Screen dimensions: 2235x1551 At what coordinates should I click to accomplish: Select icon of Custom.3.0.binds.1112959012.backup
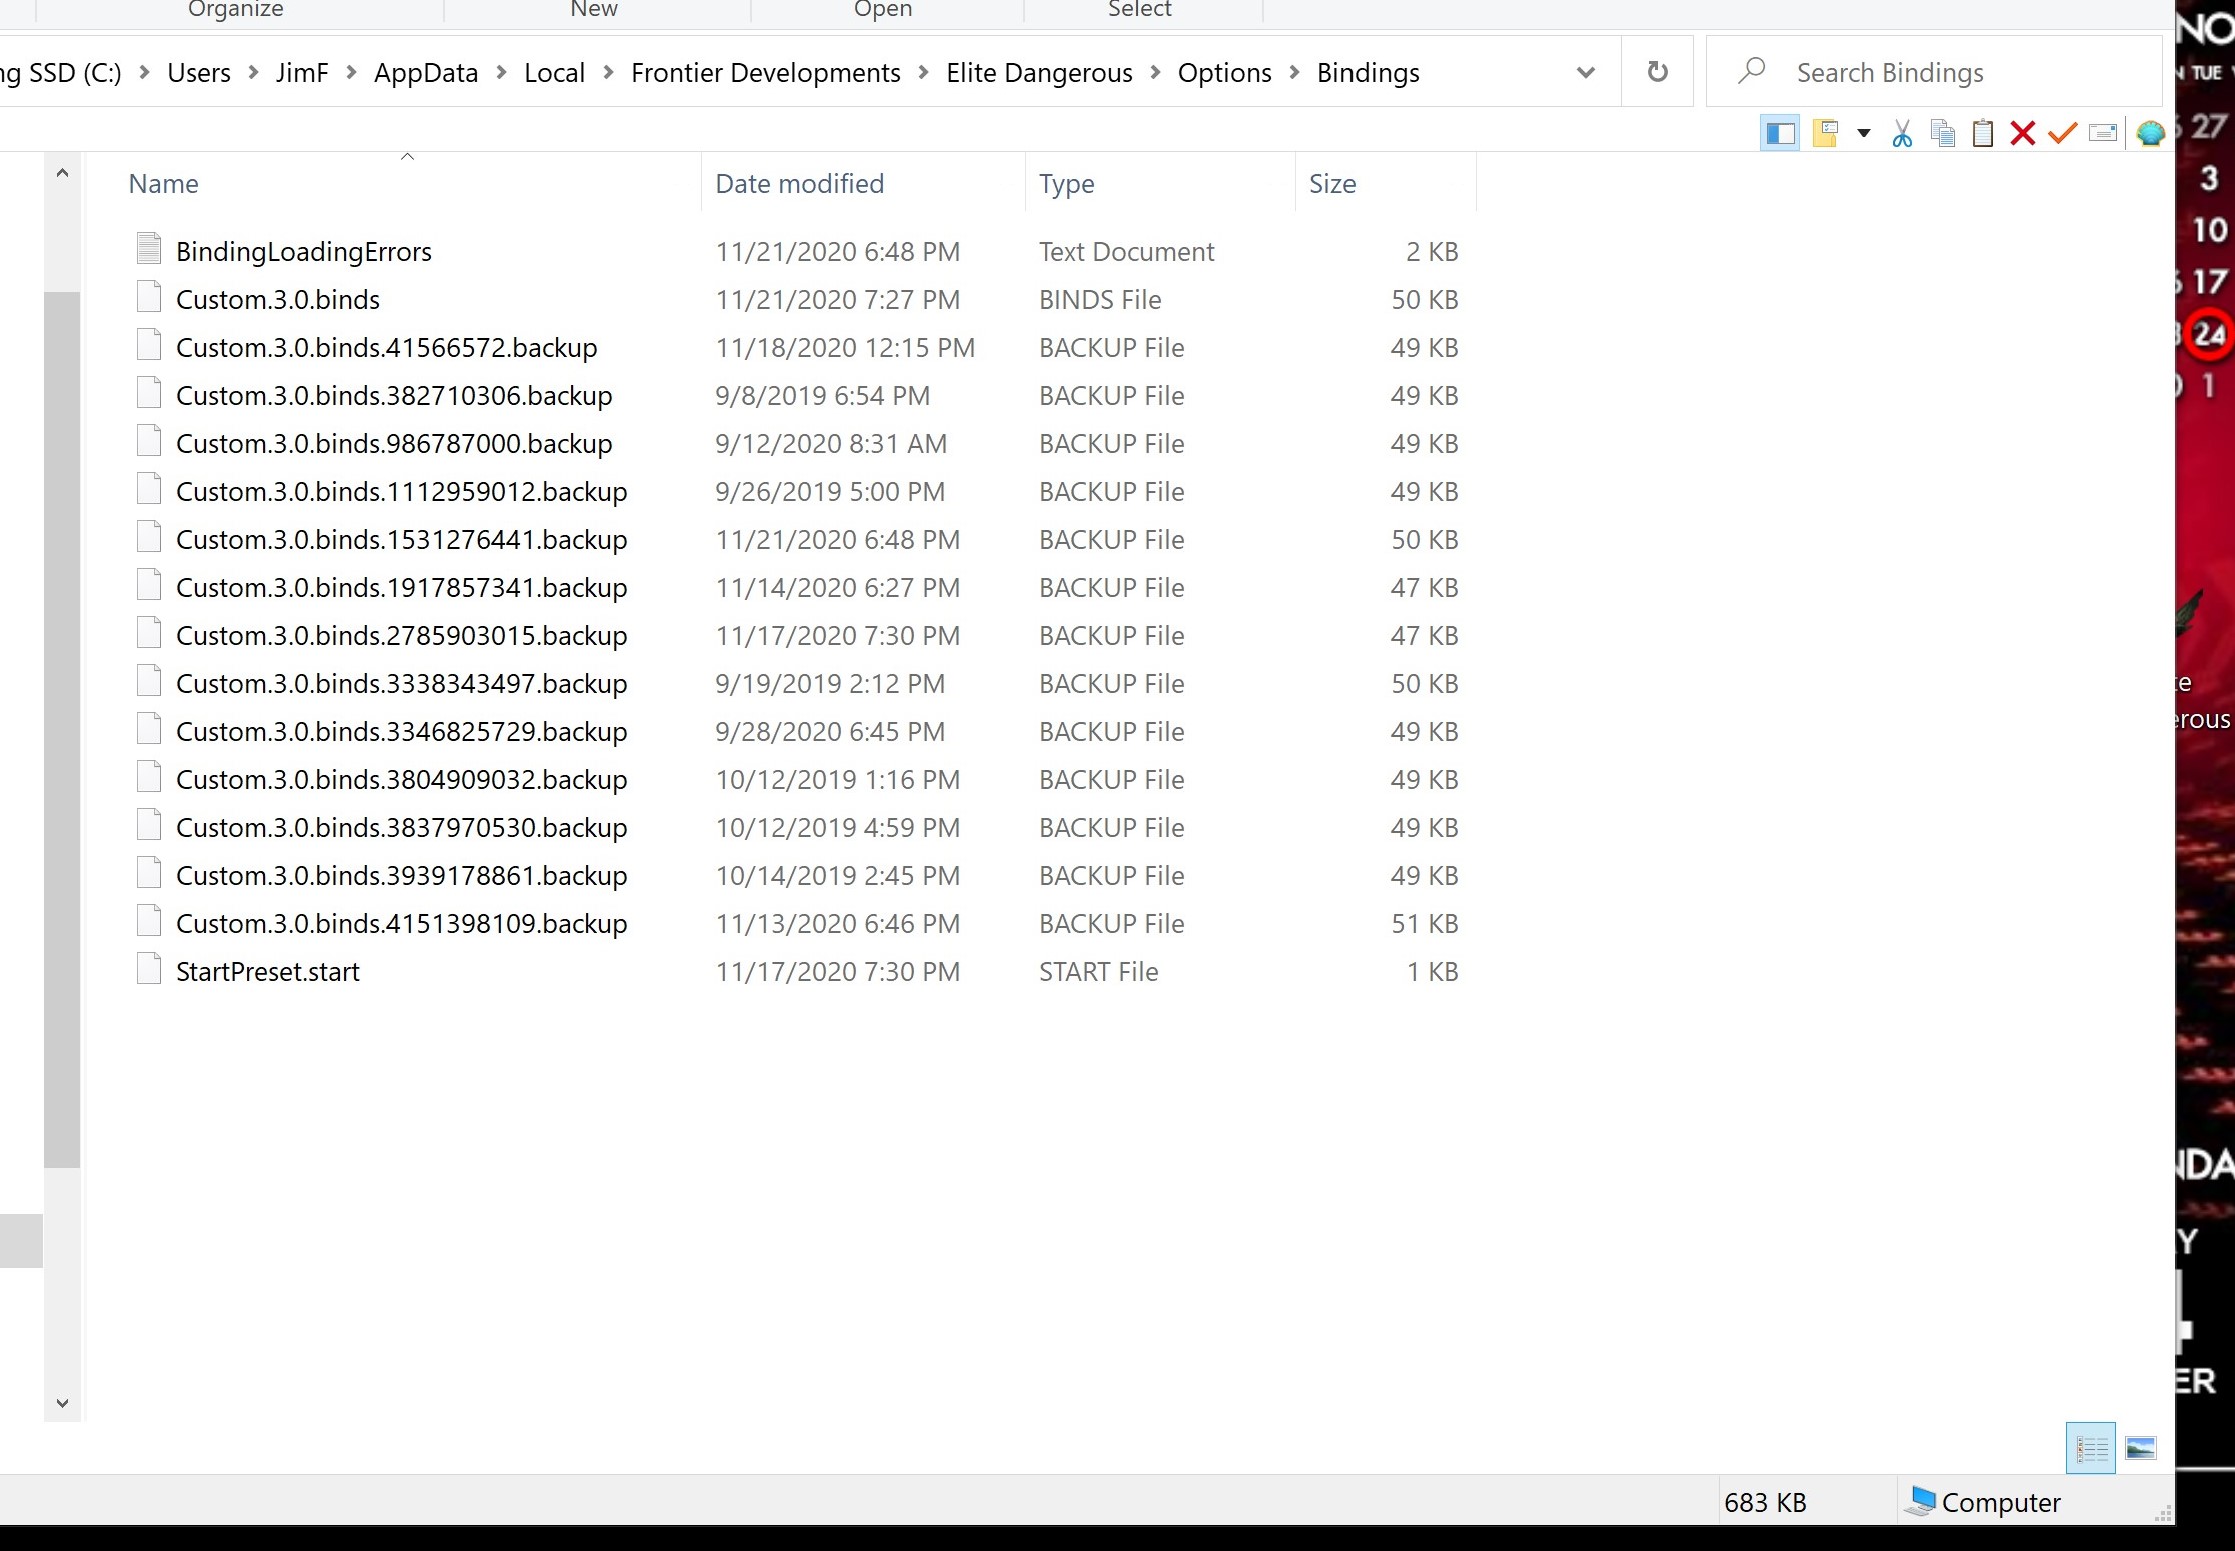click(149, 489)
